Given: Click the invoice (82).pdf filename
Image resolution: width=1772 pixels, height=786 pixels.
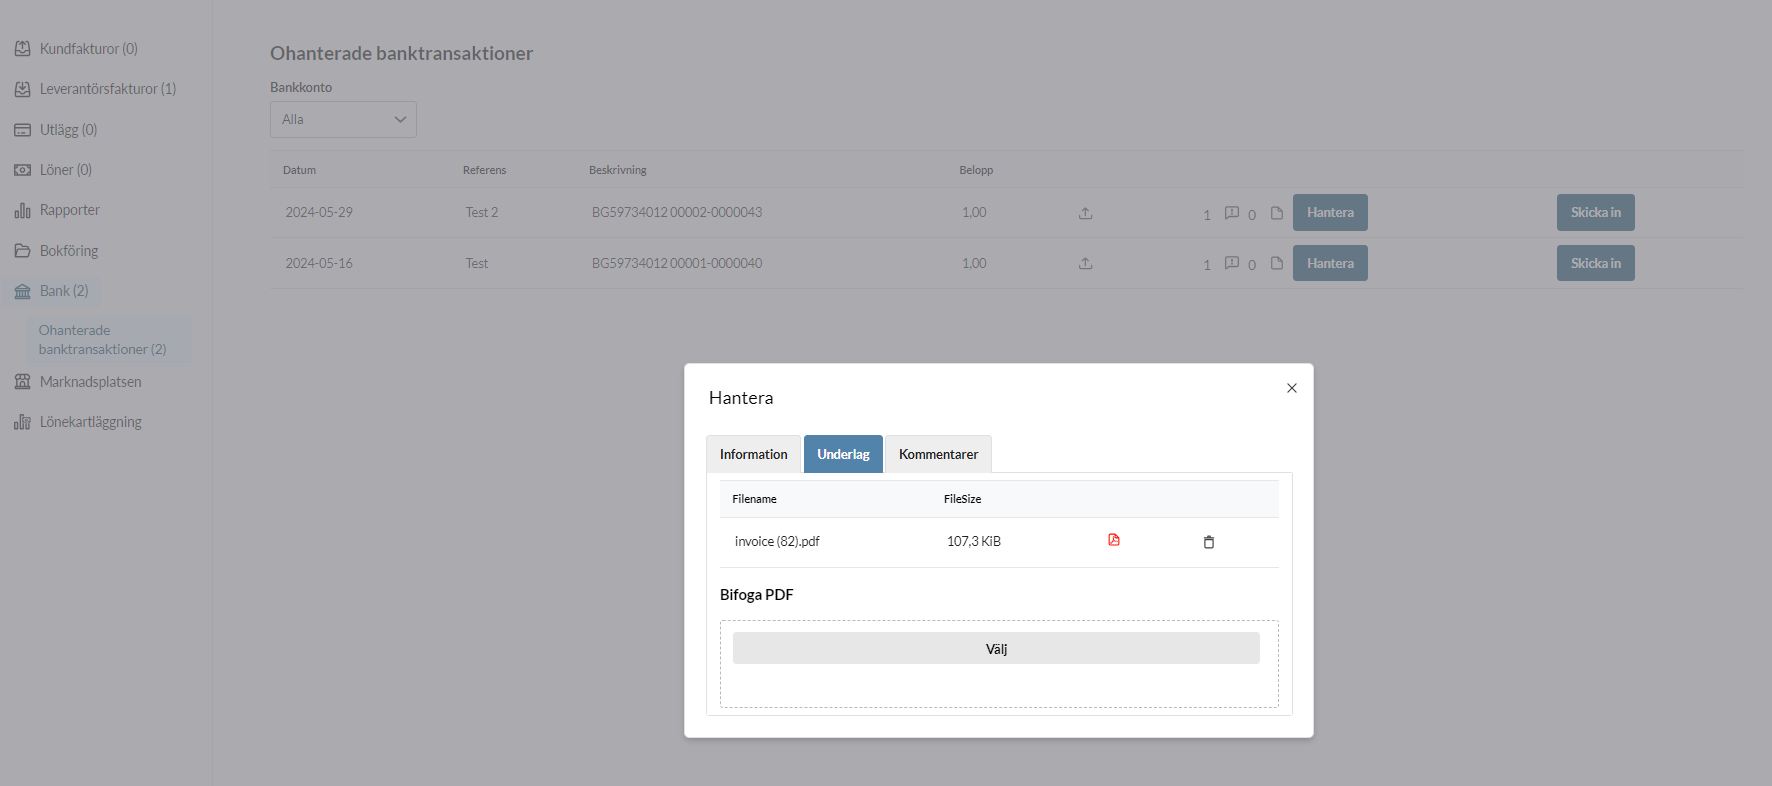Looking at the screenshot, I should 777,541.
